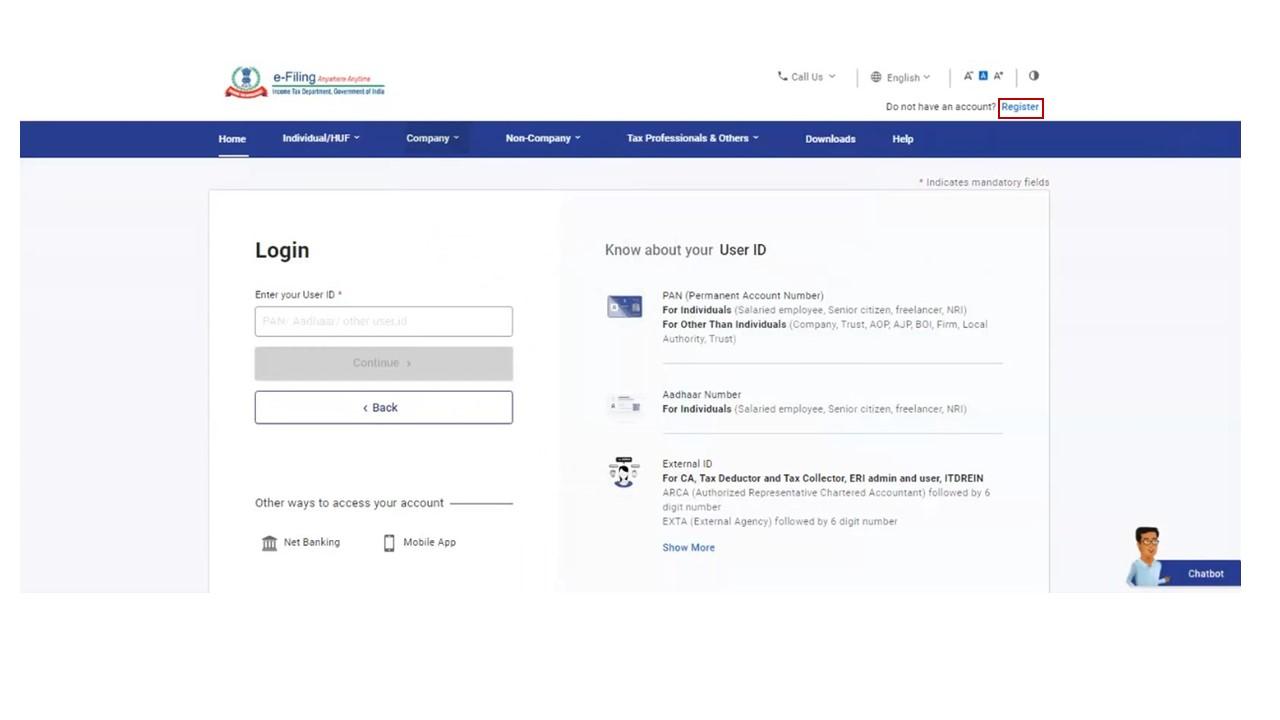This screenshot has width=1280, height=720.
Task: Select the Mobile App login option
Action: coord(419,542)
